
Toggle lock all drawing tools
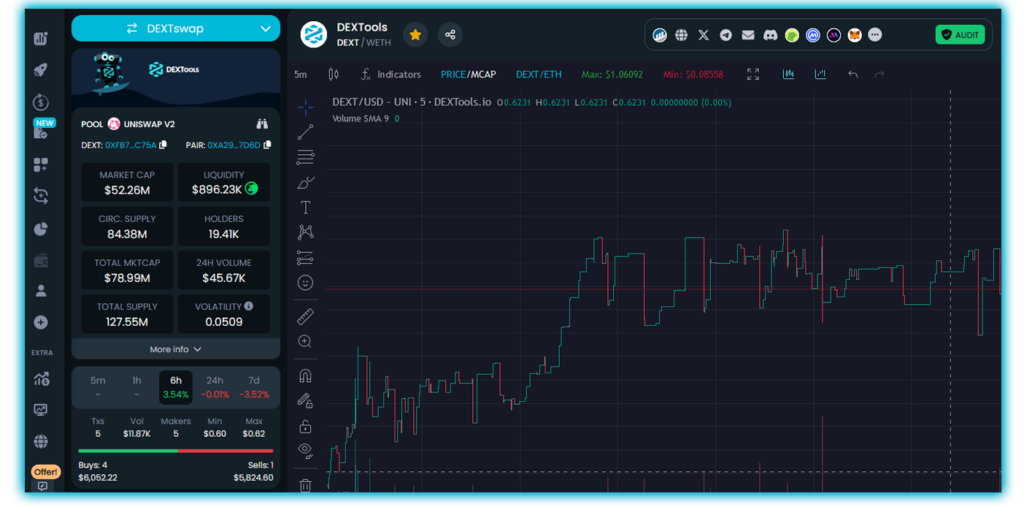305,426
